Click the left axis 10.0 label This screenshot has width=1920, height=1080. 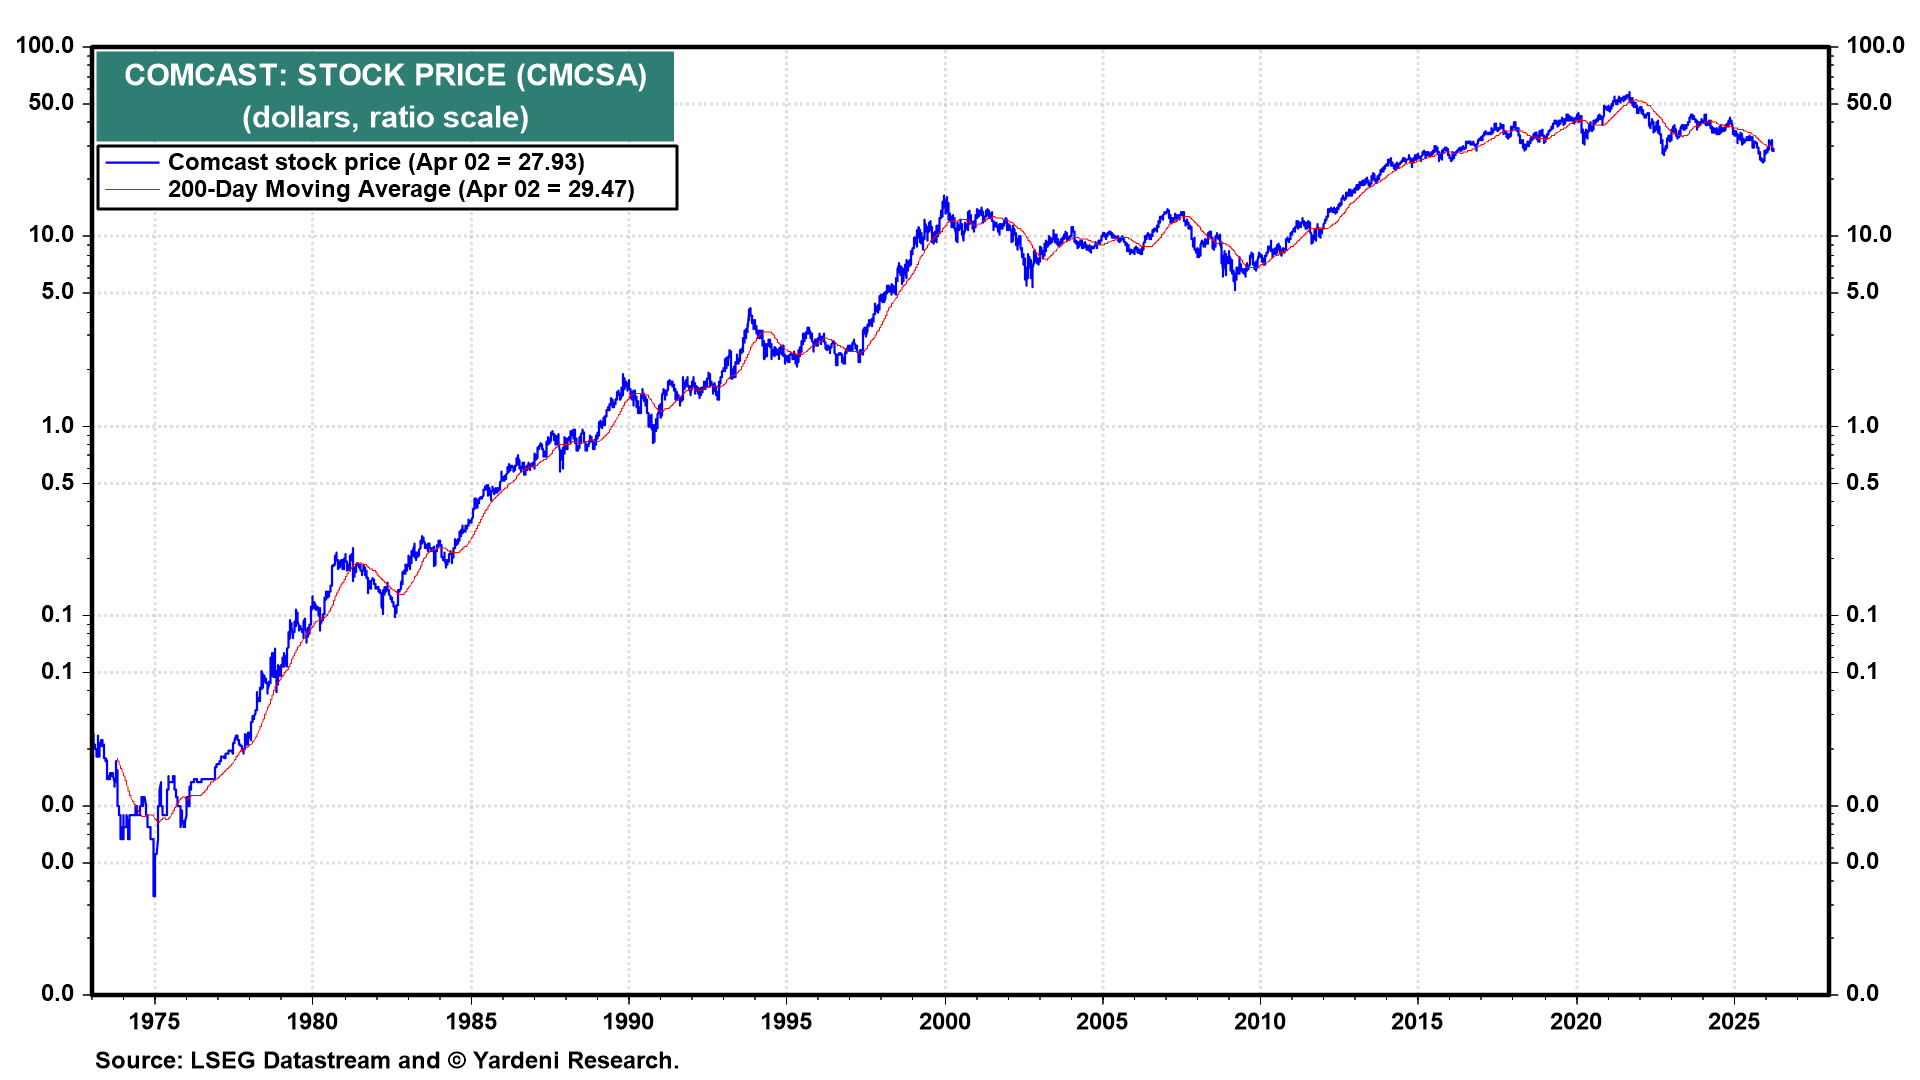(51, 234)
